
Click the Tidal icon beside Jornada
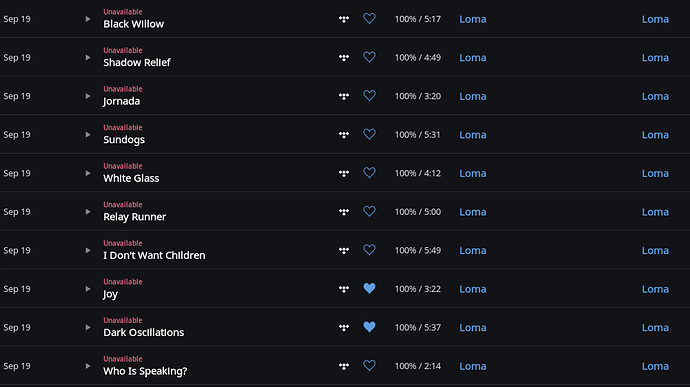[x=344, y=96]
